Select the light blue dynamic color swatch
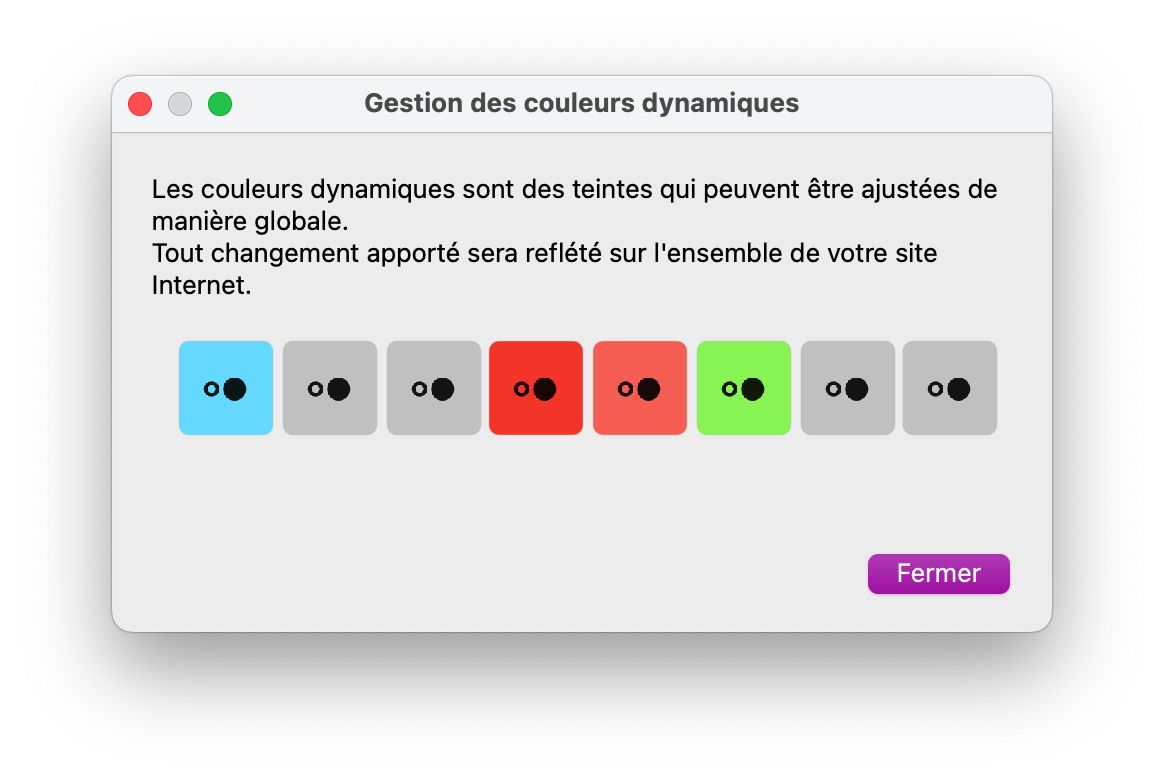Screen dimensions: 1164x780 tap(226, 388)
